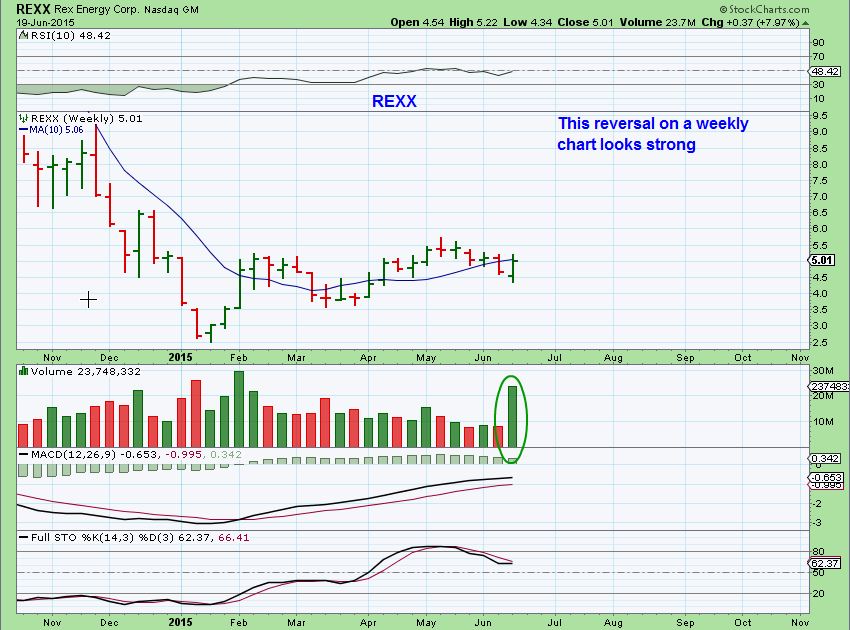Click the 'REXX (Weekly) 5.01' chart label

coord(87,118)
